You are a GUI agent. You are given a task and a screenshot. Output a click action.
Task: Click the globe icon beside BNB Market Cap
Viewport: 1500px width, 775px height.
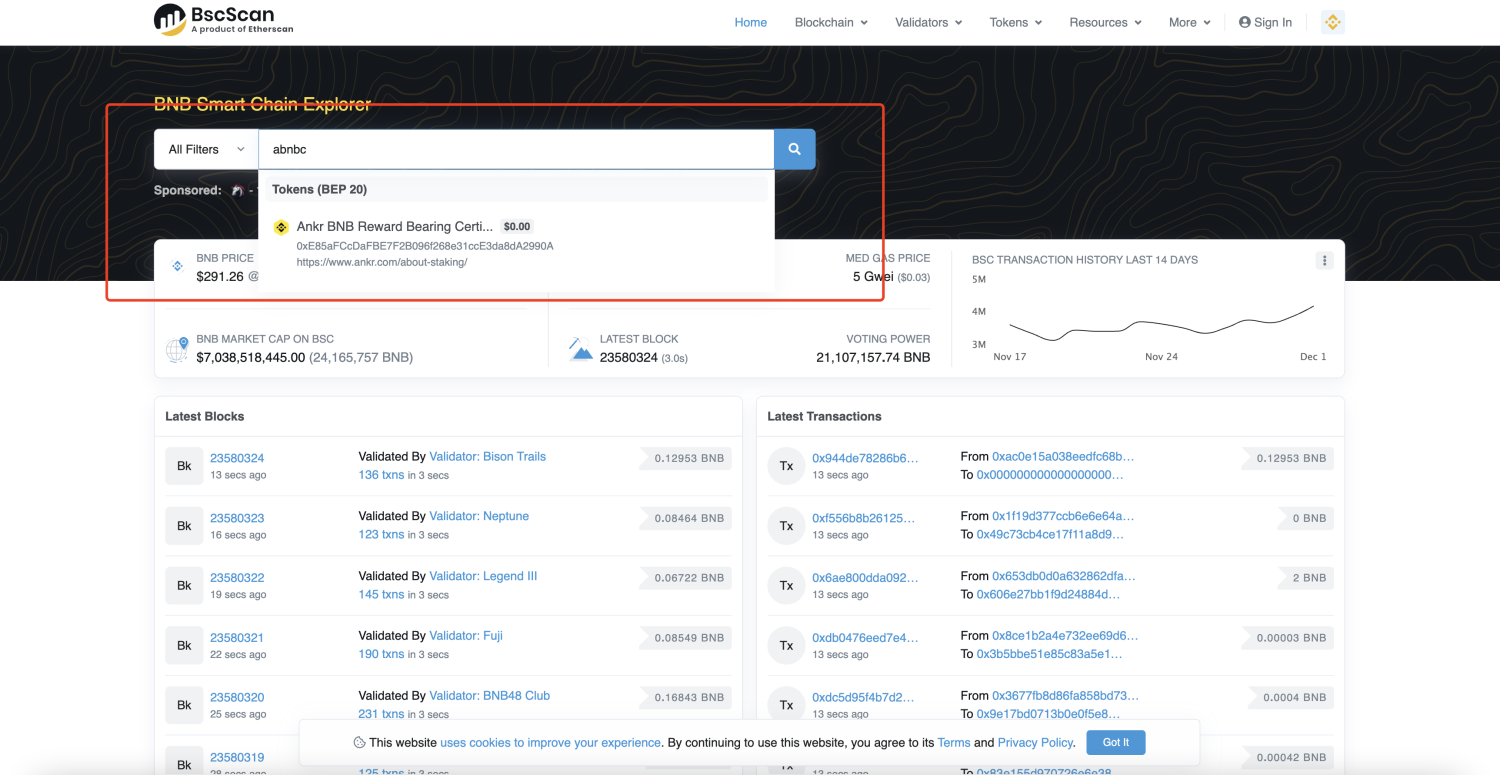(177, 349)
